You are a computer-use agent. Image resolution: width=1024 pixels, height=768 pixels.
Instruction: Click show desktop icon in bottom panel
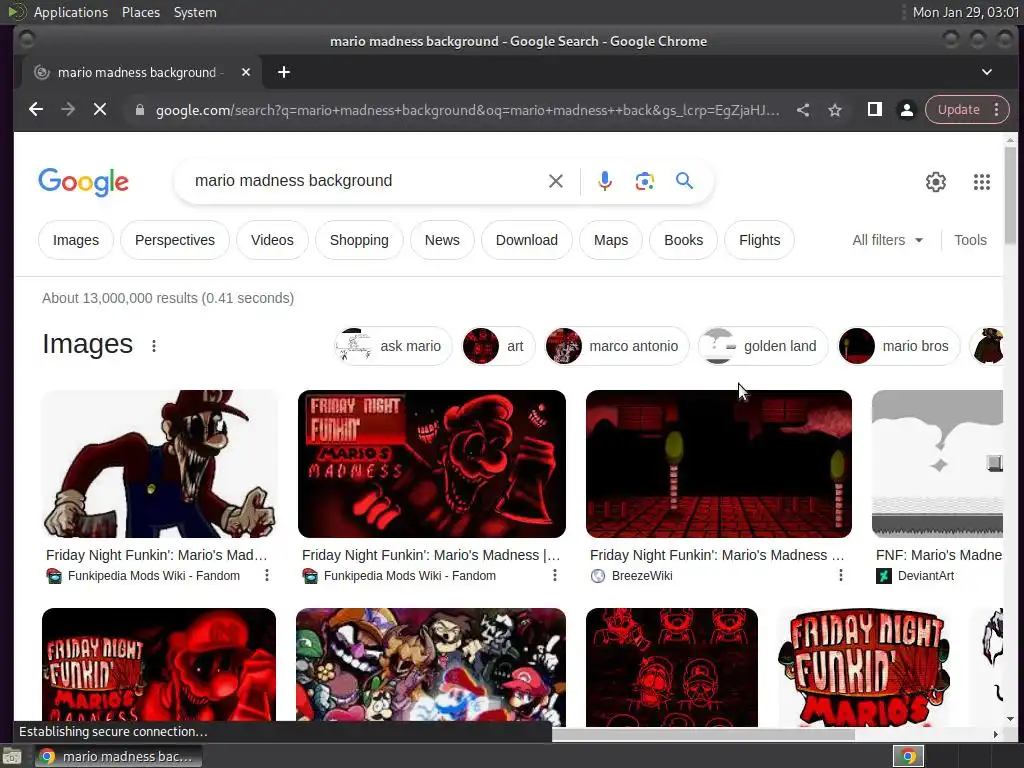[11, 757]
